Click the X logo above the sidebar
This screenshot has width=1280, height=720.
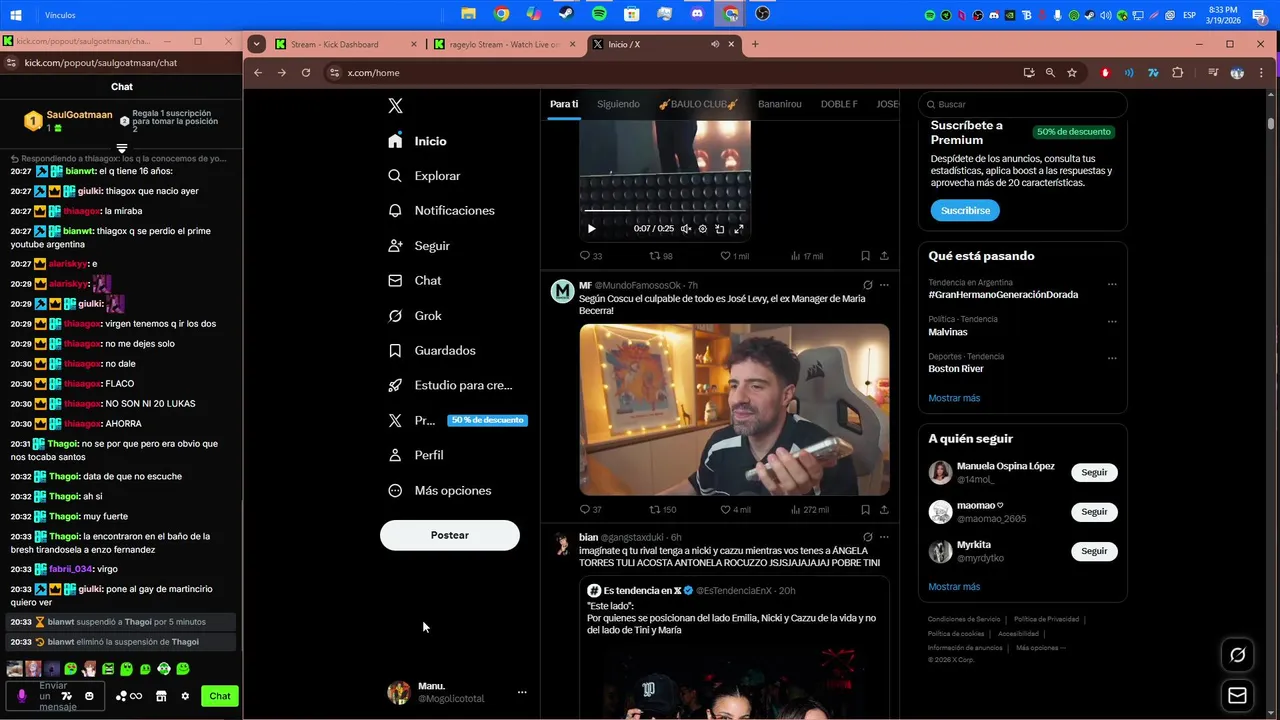[x=395, y=106]
